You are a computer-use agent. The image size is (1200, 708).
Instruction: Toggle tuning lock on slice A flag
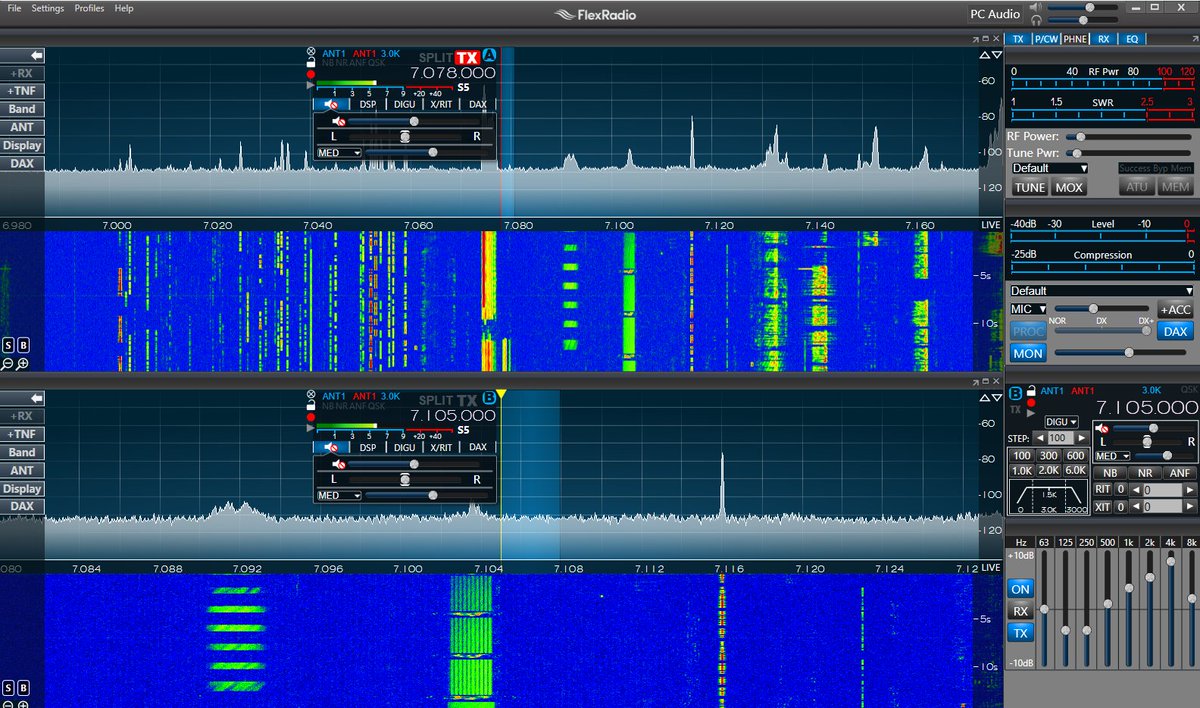[x=311, y=62]
